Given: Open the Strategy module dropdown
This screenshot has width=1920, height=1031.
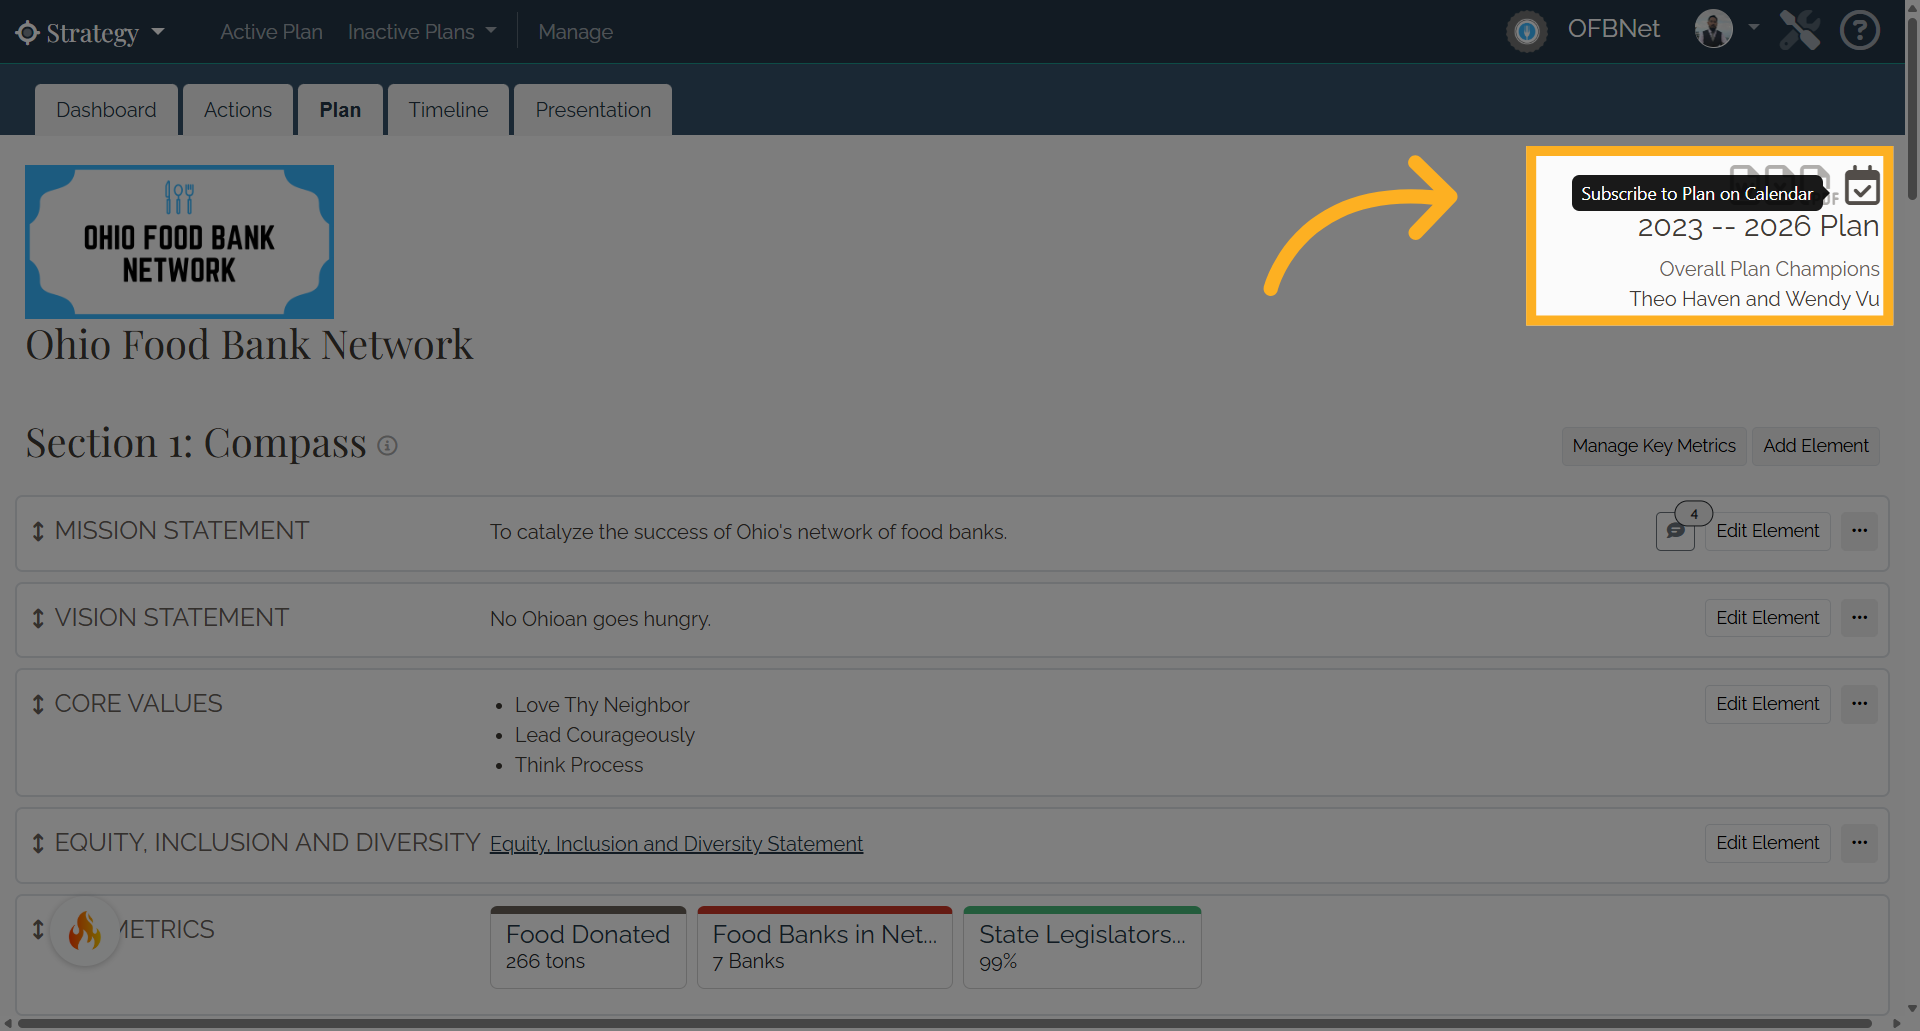Looking at the screenshot, I should click(89, 33).
